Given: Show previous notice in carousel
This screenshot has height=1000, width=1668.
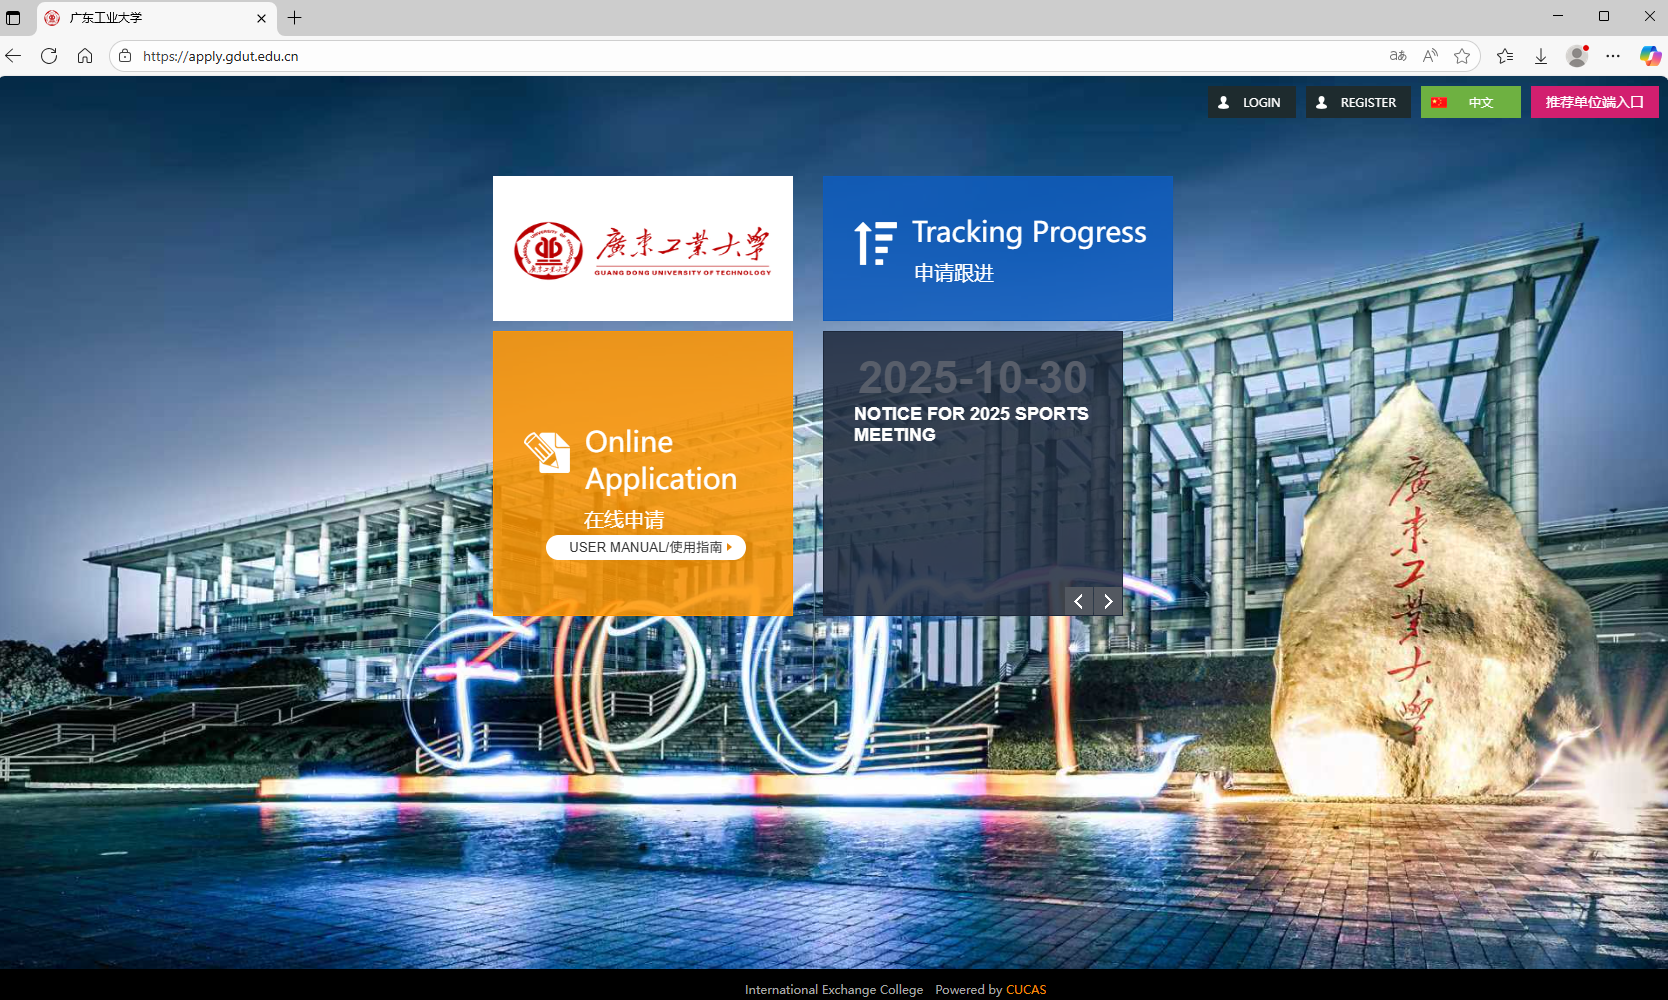Looking at the screenshot, I should (1078, 601).
